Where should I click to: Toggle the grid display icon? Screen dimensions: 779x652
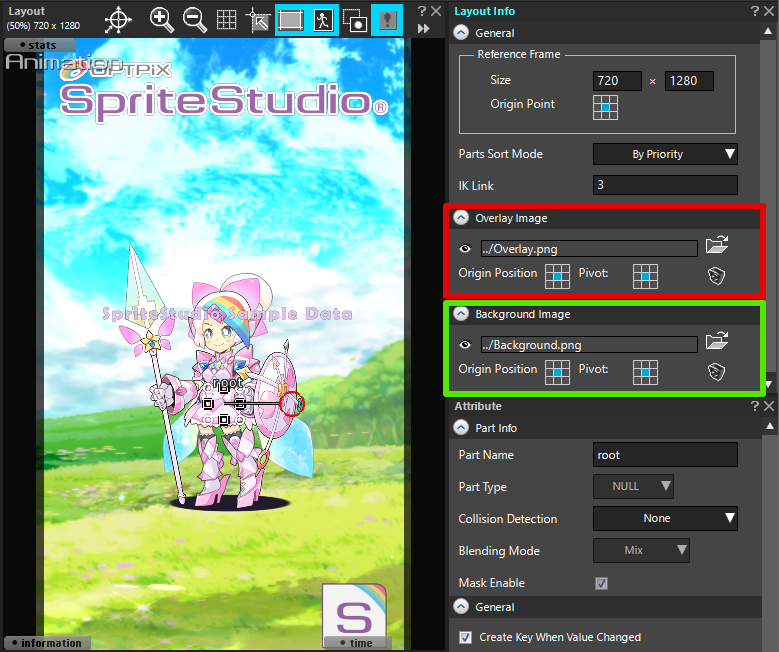click(227, 20)
